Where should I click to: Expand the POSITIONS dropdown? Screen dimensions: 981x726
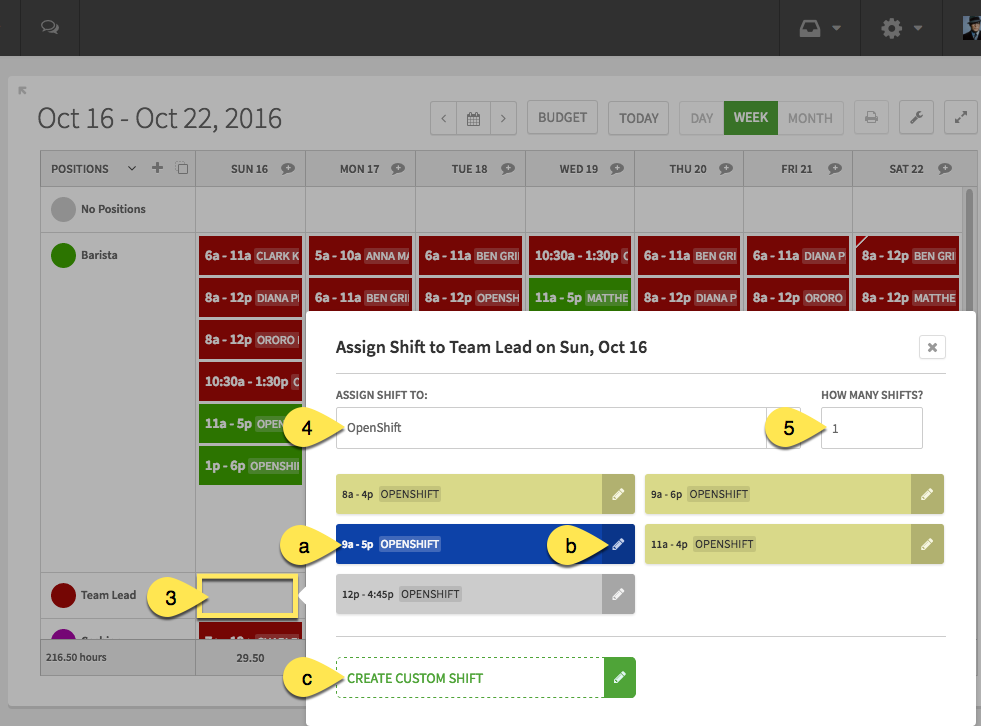(132, 168)
